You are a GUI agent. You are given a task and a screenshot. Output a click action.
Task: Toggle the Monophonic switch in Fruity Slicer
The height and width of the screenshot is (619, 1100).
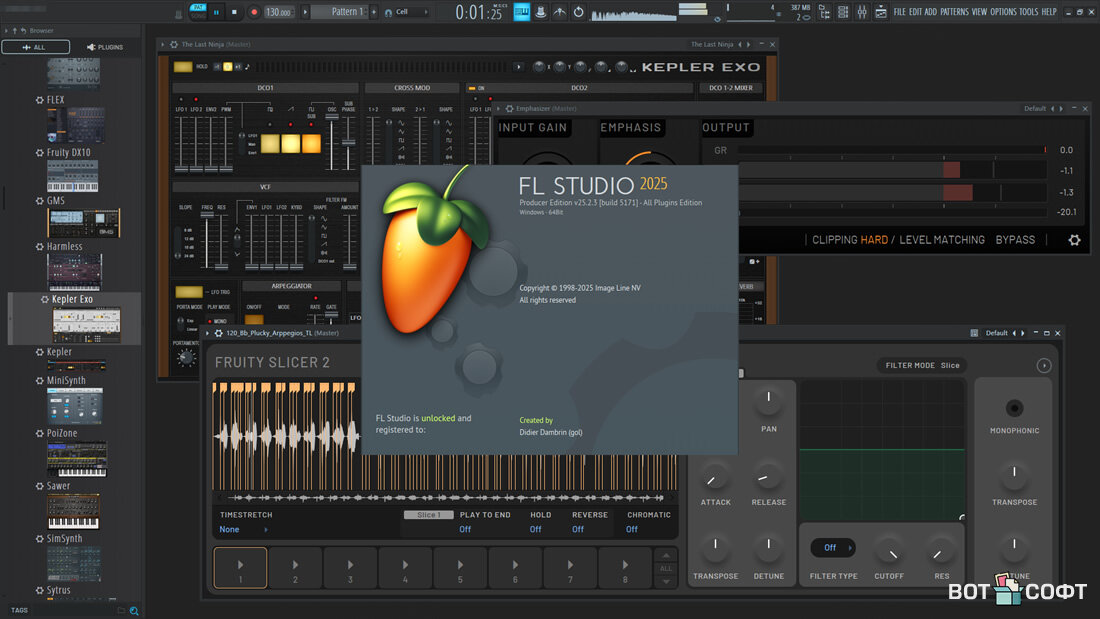tap(1014, 408)
